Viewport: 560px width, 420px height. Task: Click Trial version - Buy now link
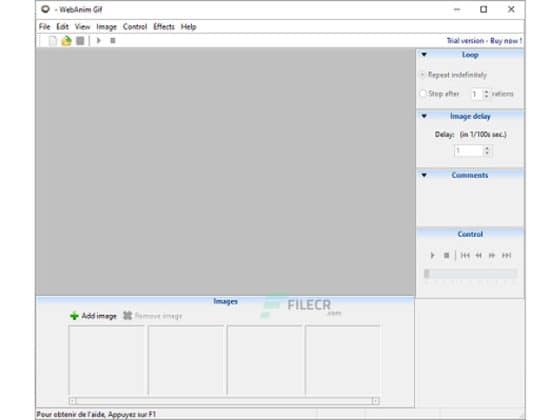[x=484, y=41]
